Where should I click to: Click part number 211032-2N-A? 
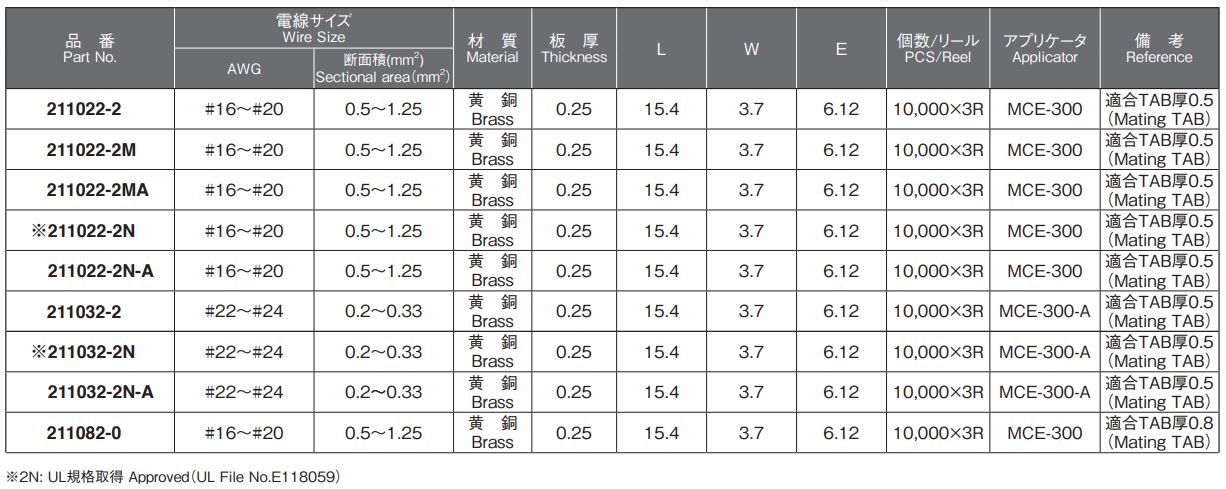[x=89, y=392]
